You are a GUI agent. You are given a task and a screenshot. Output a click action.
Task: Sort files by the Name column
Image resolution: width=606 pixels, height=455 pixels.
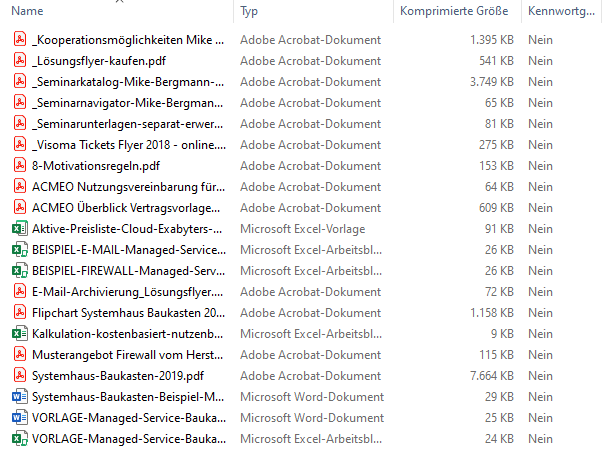[28, 11]
